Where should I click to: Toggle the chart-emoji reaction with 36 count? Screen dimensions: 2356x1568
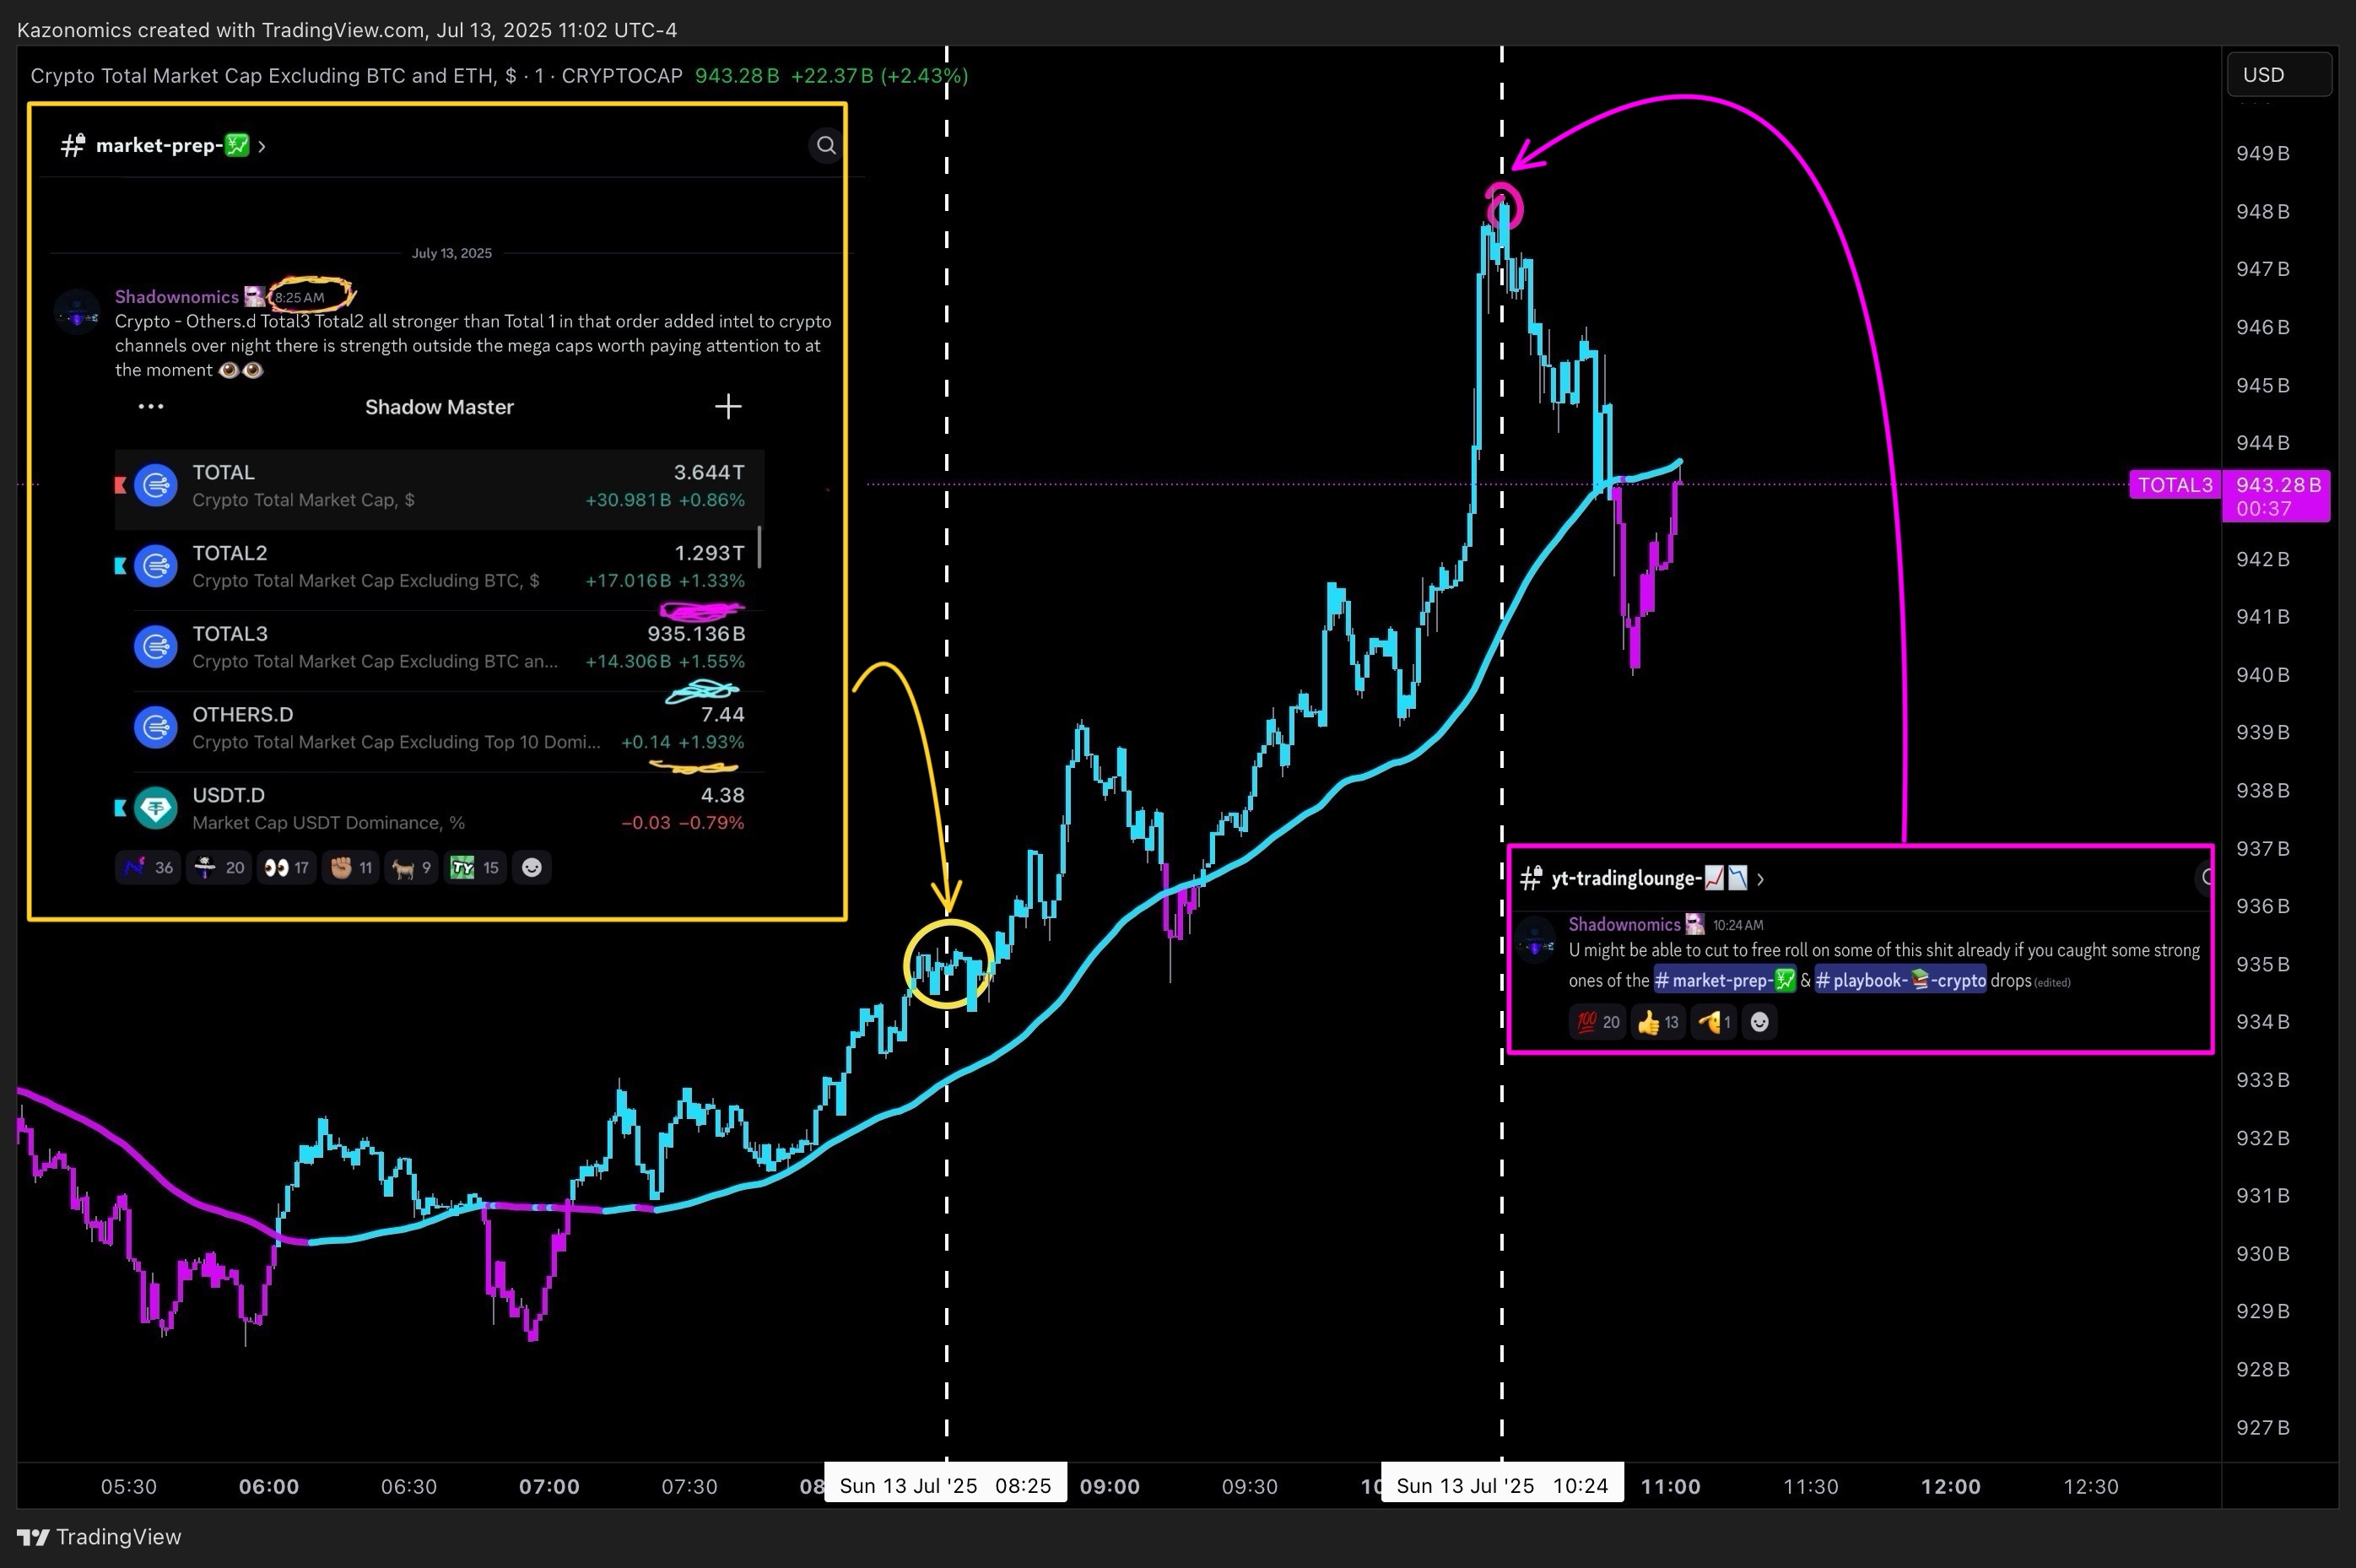[148, 868]
